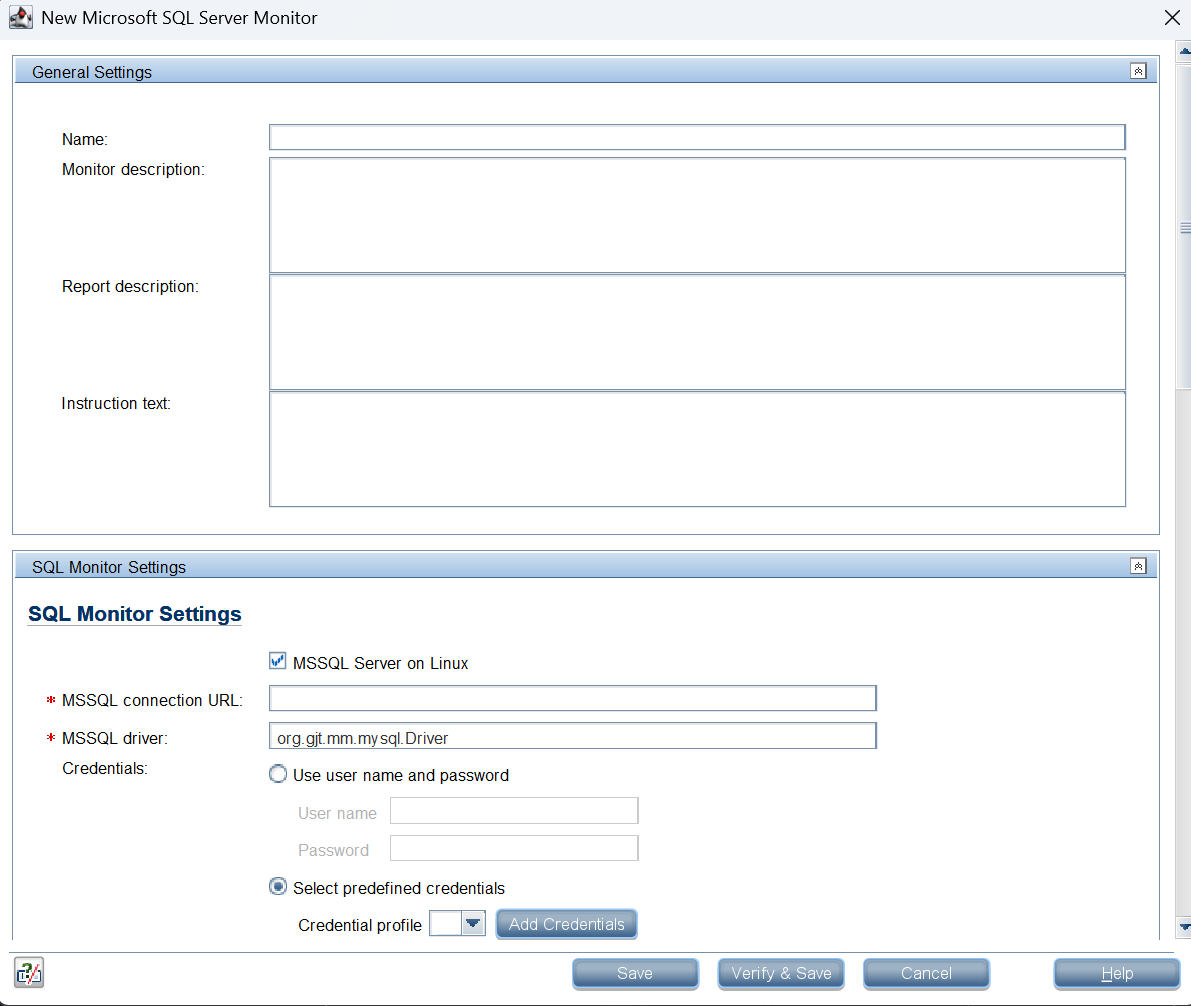Image resolution: width=1191 pixels, height=1006 pixels.
Task: Collapse the General Settings panel
Action: [x=1138, y=71]
